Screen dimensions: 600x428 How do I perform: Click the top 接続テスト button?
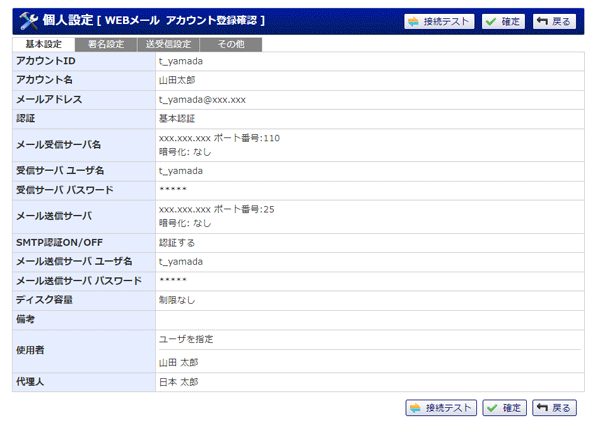click(x=439, y=21)
